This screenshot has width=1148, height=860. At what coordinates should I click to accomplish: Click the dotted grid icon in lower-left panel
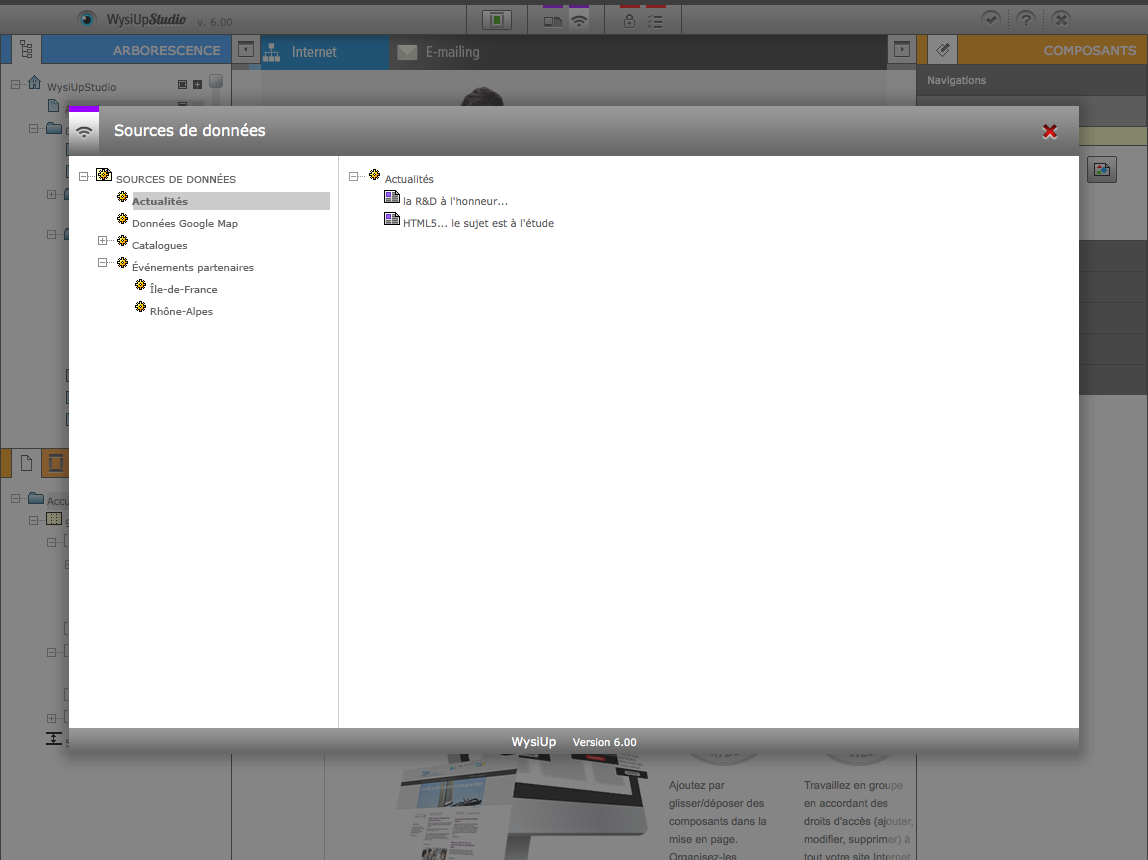tap(54, 519)
